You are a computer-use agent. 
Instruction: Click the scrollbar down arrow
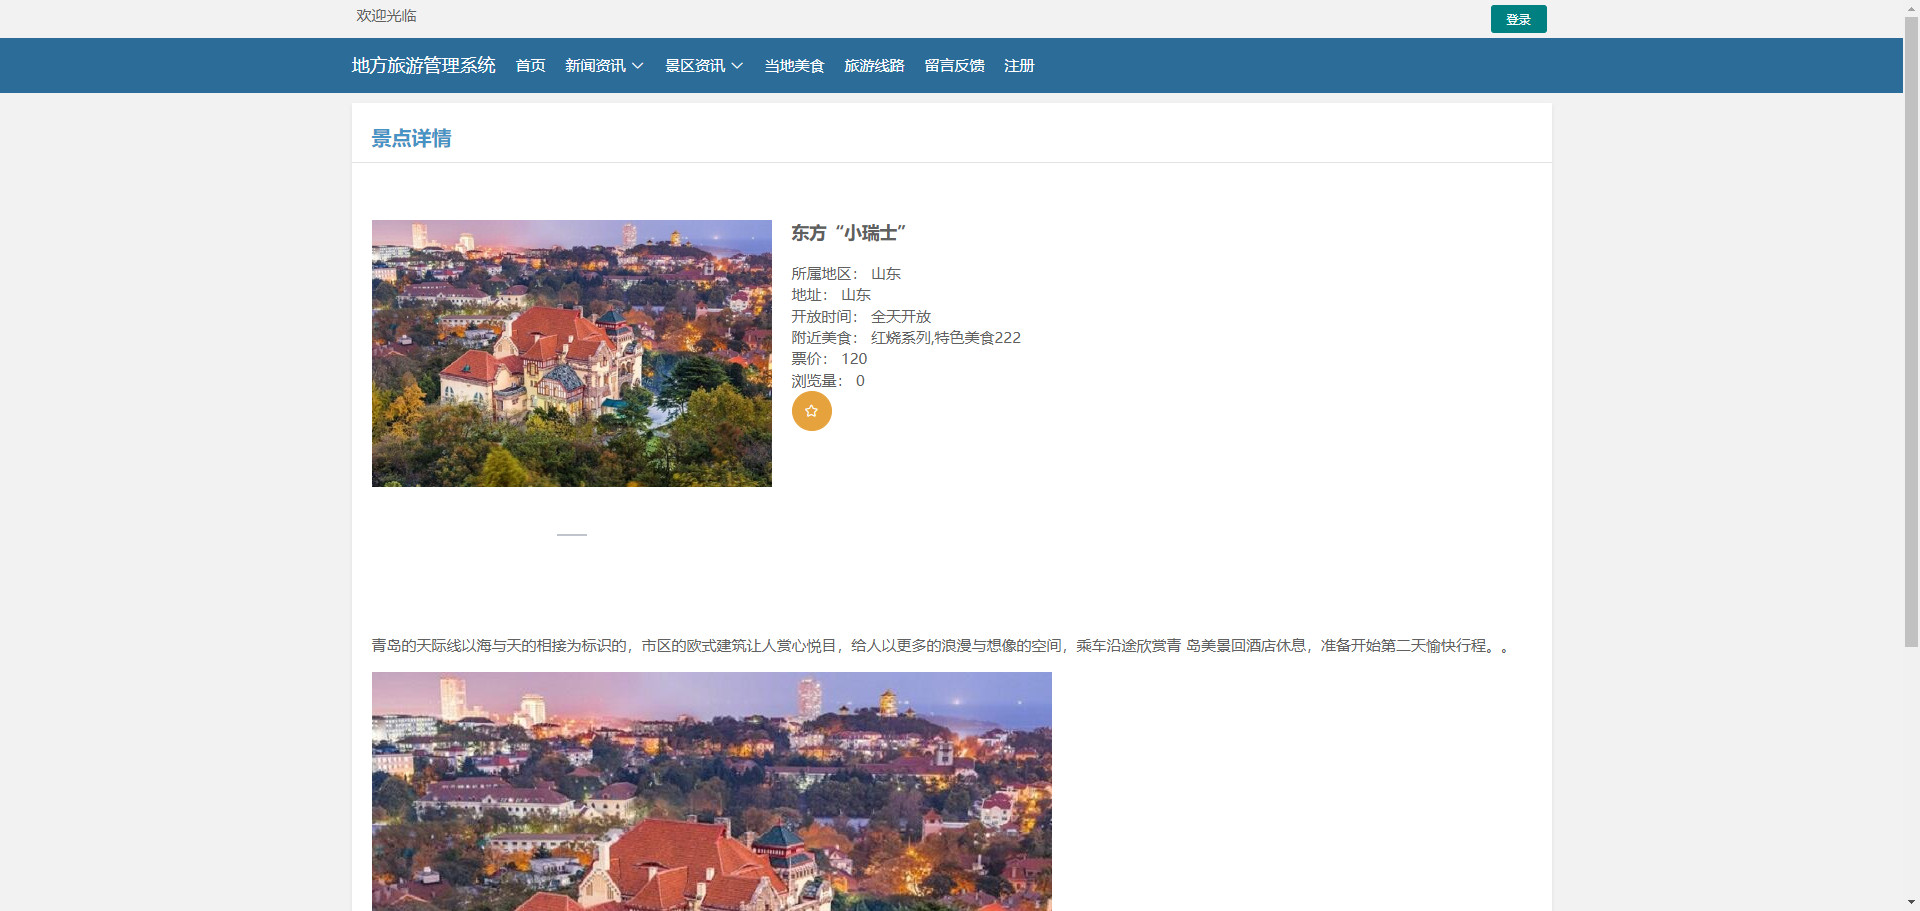pyautogui.click(x=1911, y=903)
